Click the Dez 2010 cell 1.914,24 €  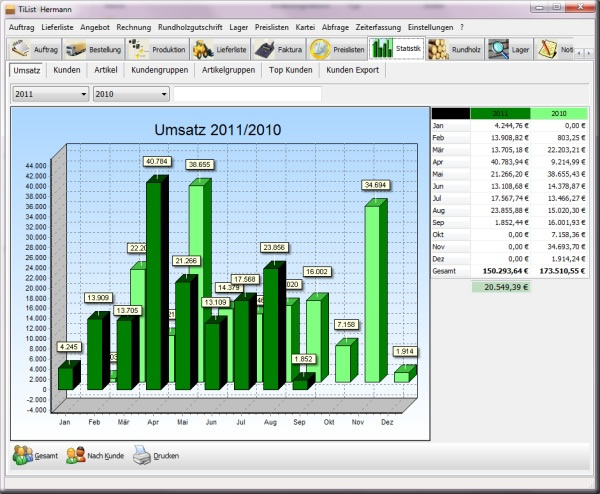click(559, 259)
